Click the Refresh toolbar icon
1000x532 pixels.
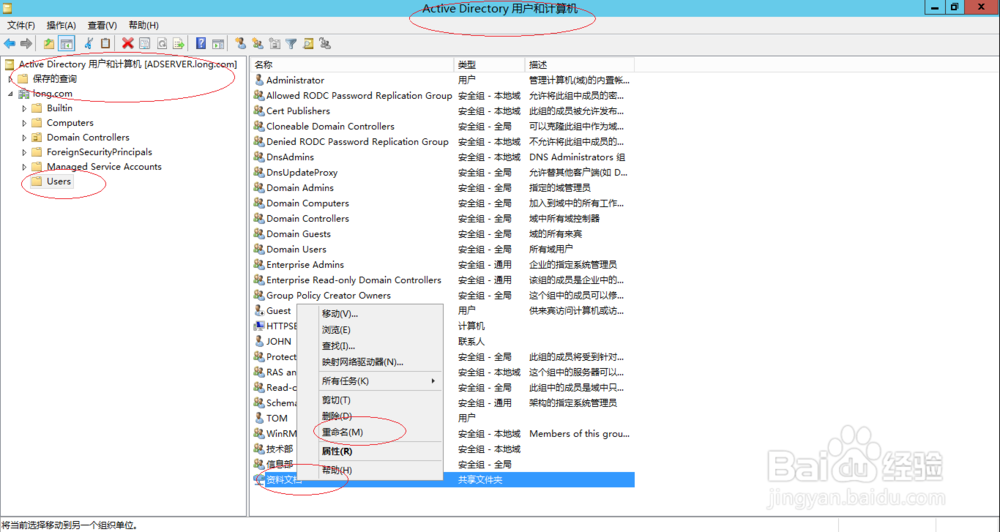click(x=162, y=43)
